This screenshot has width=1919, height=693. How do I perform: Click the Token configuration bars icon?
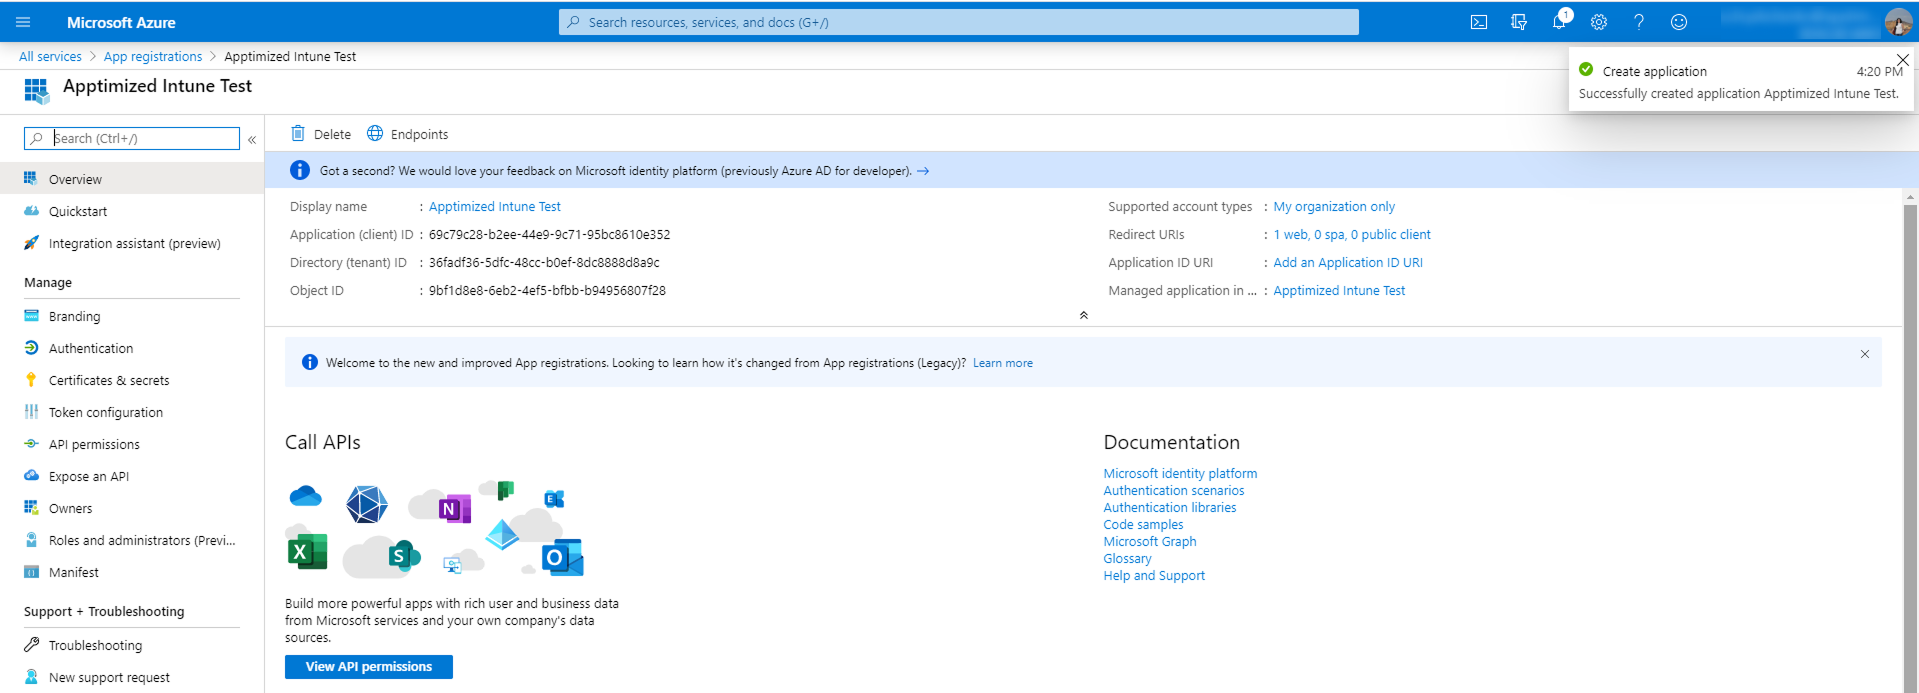tap(31, 411)
